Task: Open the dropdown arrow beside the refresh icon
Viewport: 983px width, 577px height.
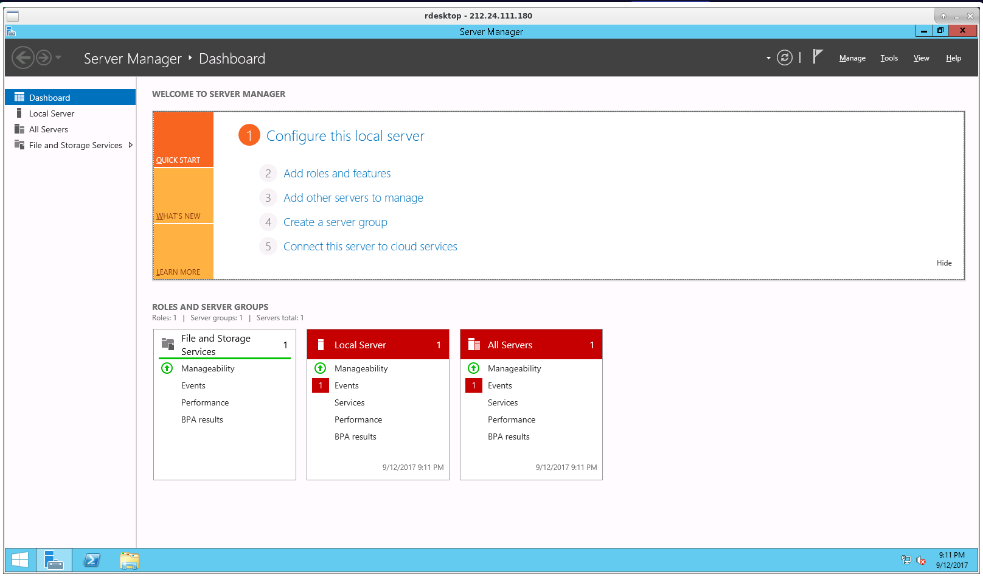Action: 769,58
